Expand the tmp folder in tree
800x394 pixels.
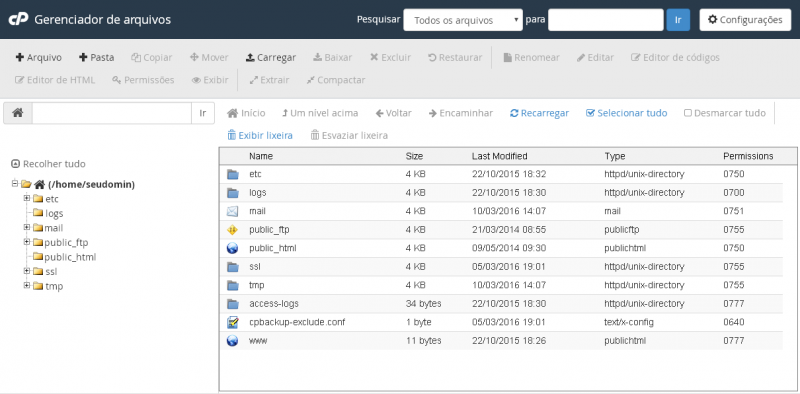coord(27,286)
